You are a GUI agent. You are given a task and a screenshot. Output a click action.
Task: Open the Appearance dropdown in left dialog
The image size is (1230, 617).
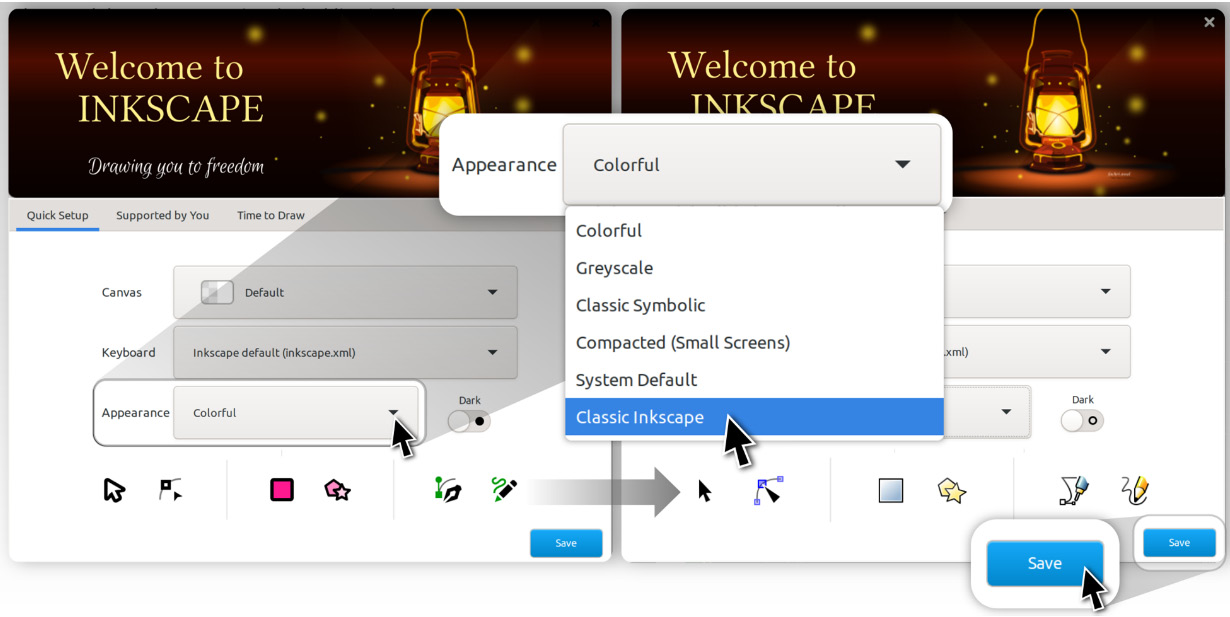296,412
